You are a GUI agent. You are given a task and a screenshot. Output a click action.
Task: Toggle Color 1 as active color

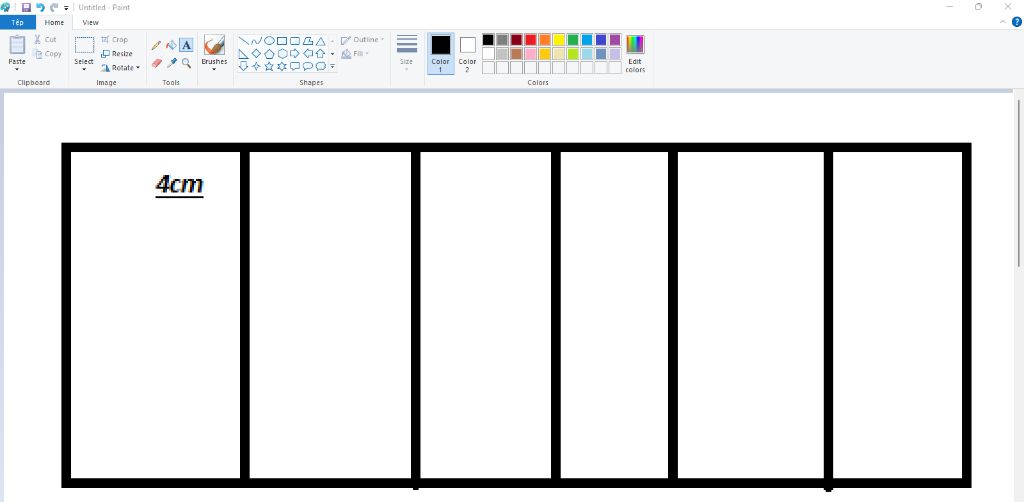(x=441, y=51)
